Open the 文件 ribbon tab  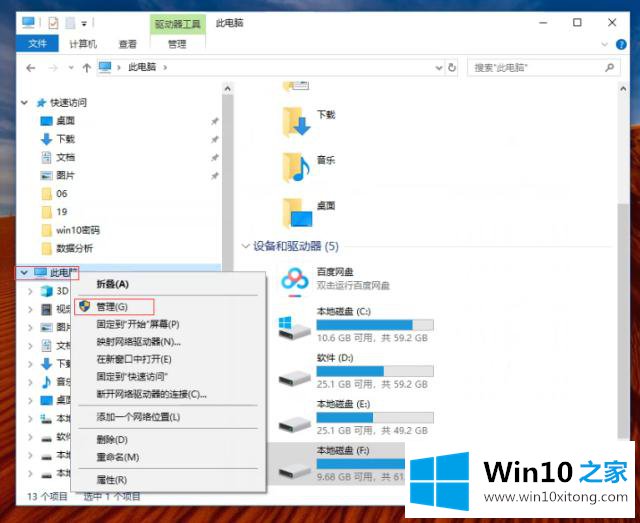(x=38, y=44)
